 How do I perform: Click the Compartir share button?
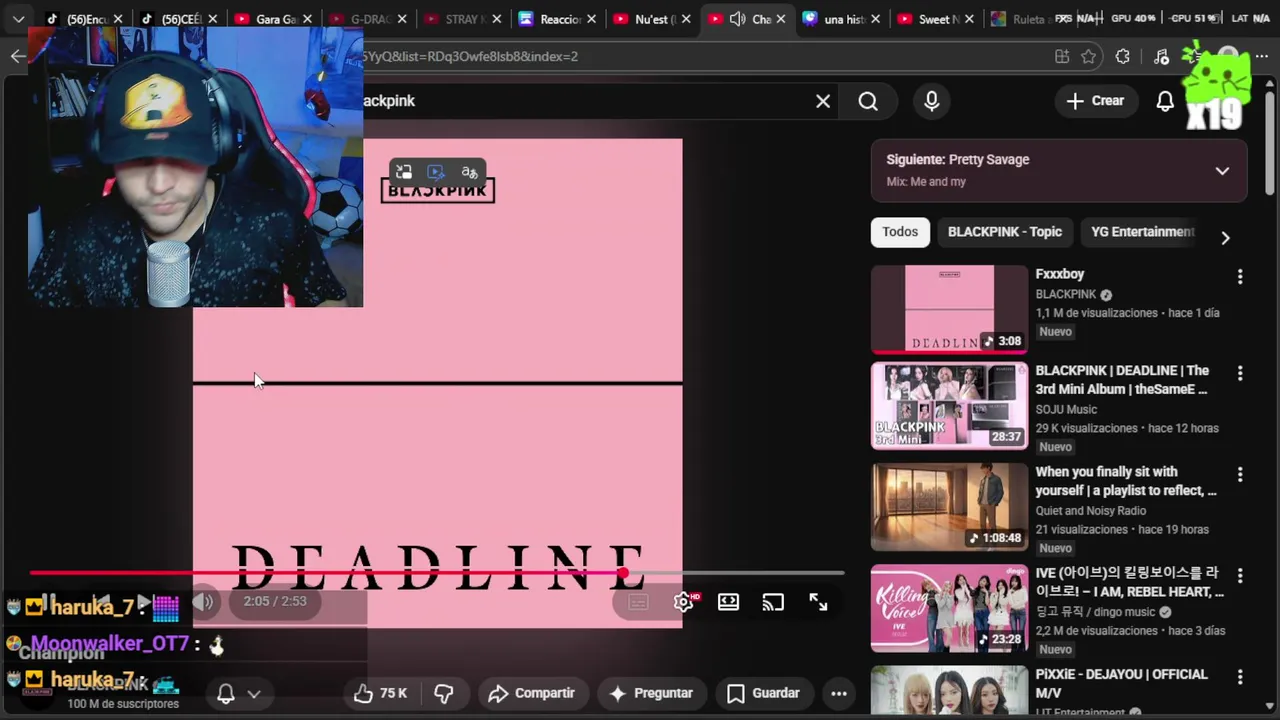[531, 693]
